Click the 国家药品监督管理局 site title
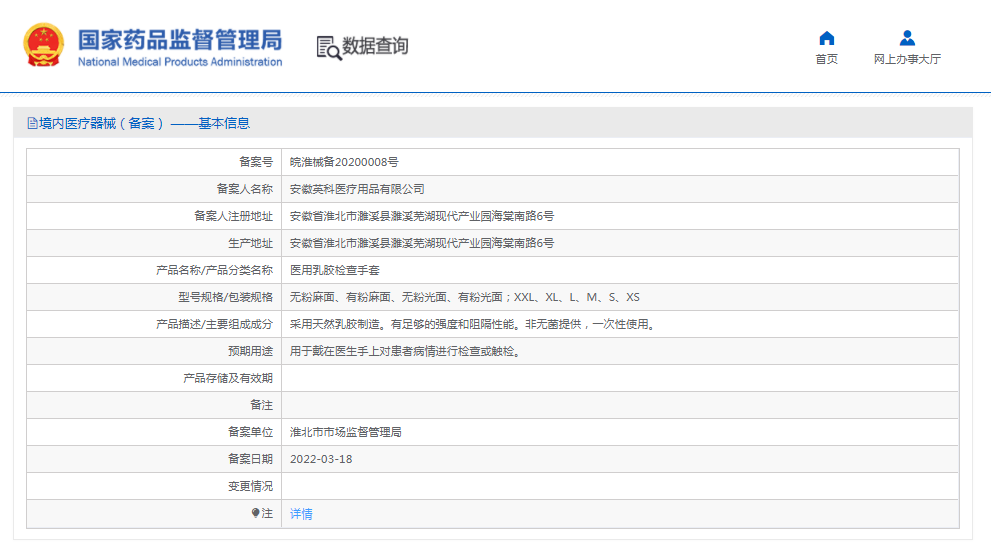 point(180,40)
